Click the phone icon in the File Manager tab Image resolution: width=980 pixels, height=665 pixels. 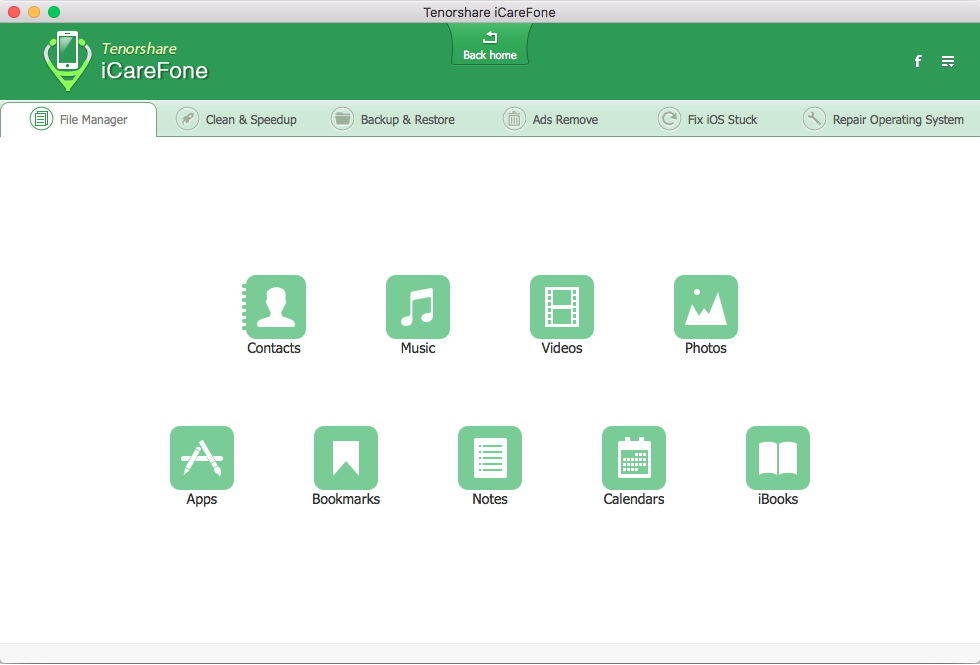[40, 118]
